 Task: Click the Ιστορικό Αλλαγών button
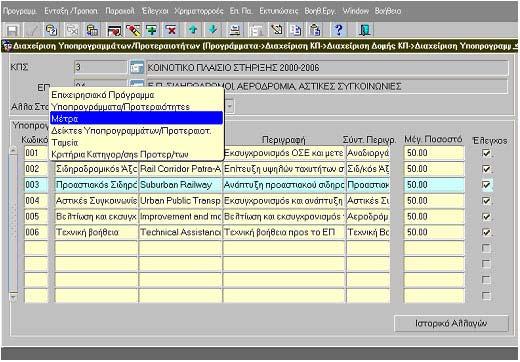(x=451, y=323)
